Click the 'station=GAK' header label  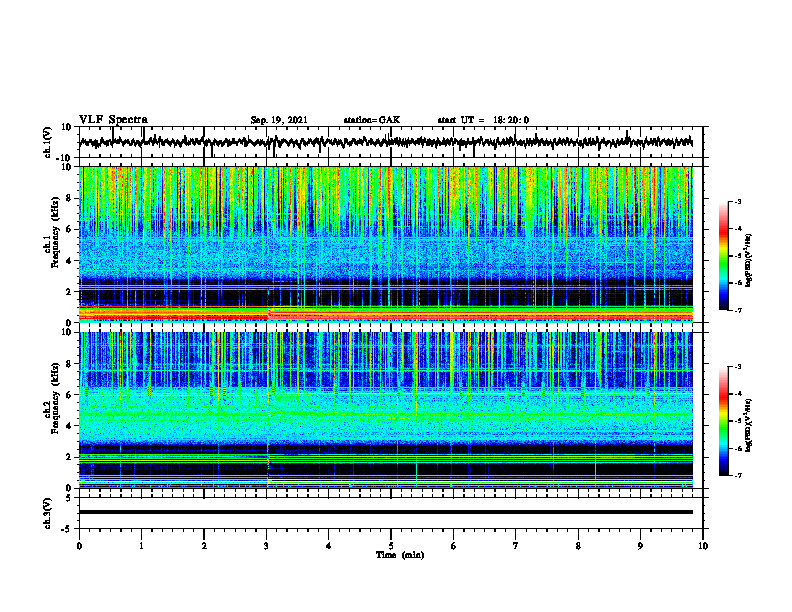click(x=372, y=120)
